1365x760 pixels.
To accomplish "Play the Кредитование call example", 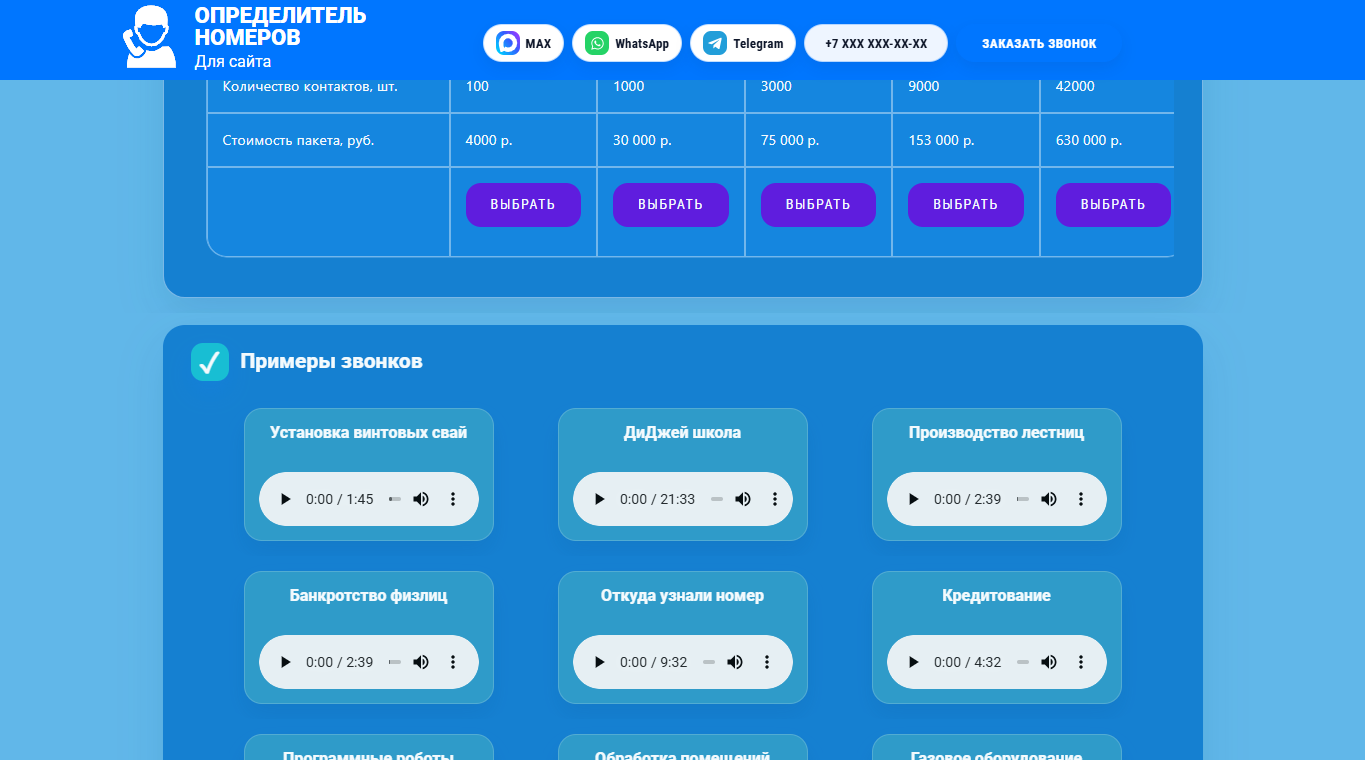I will pyautogui.click(x=914, y=662).
